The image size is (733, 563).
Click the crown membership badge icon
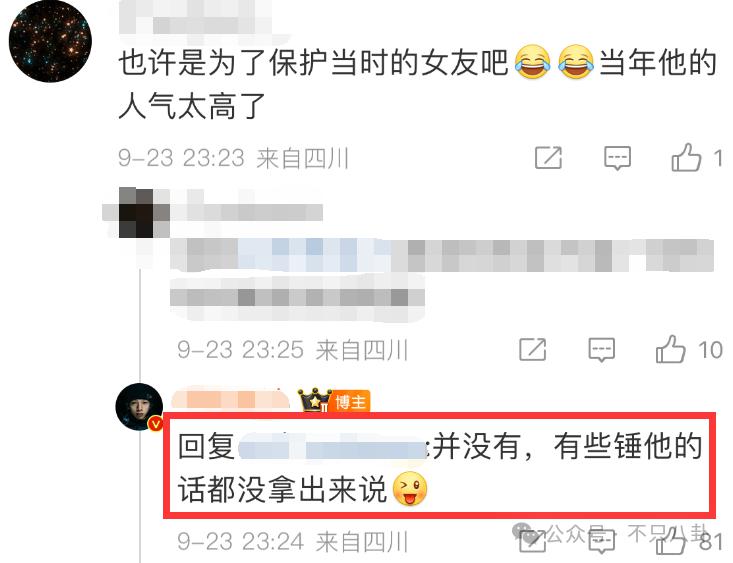click(315, 399)
